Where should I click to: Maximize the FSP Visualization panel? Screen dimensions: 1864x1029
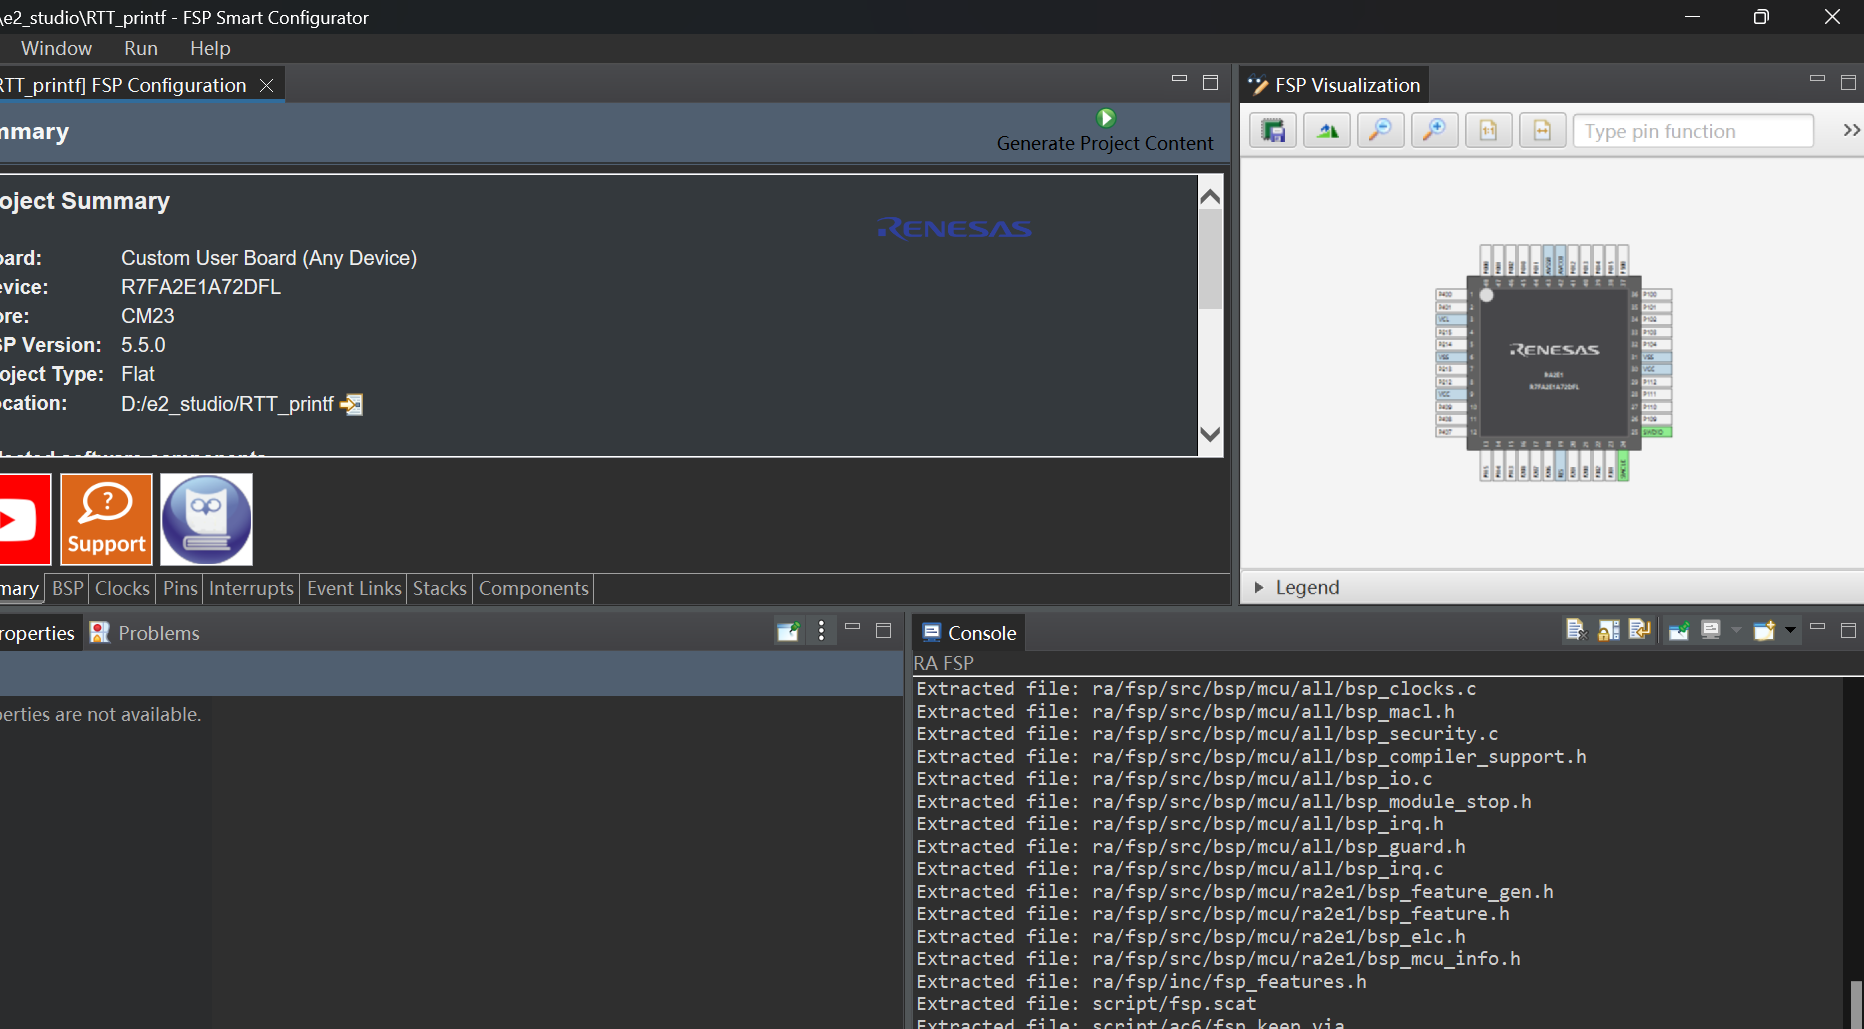(x=1848, y=82)
